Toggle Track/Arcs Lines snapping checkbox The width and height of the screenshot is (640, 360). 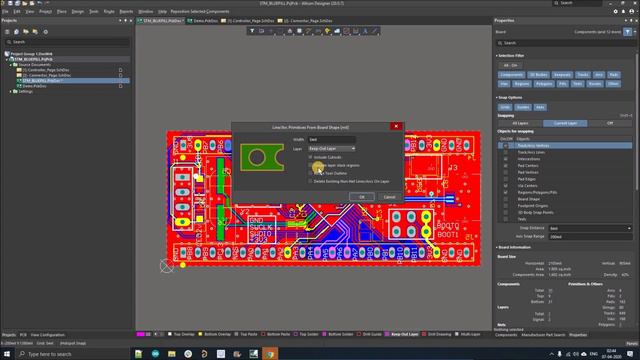click(506, 152)
